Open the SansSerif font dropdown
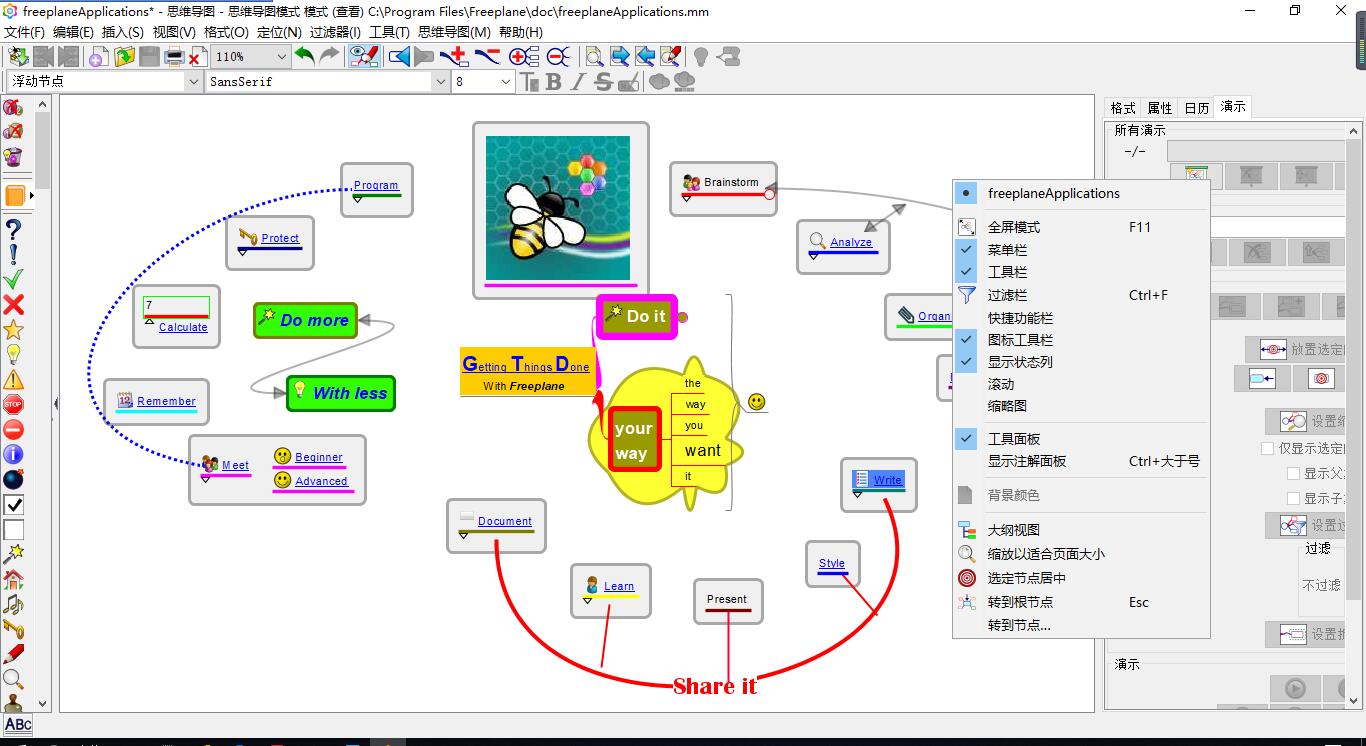 click(440, 82)
